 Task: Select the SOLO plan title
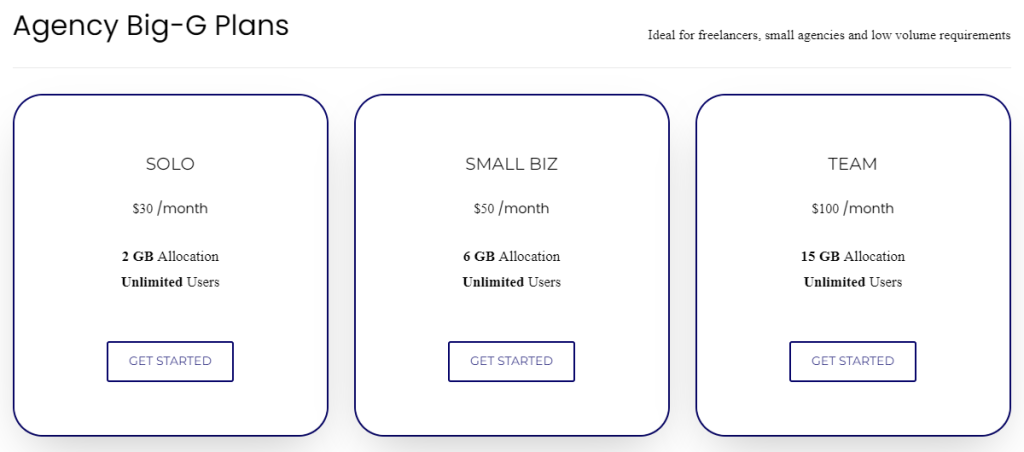tap(170, 164)
